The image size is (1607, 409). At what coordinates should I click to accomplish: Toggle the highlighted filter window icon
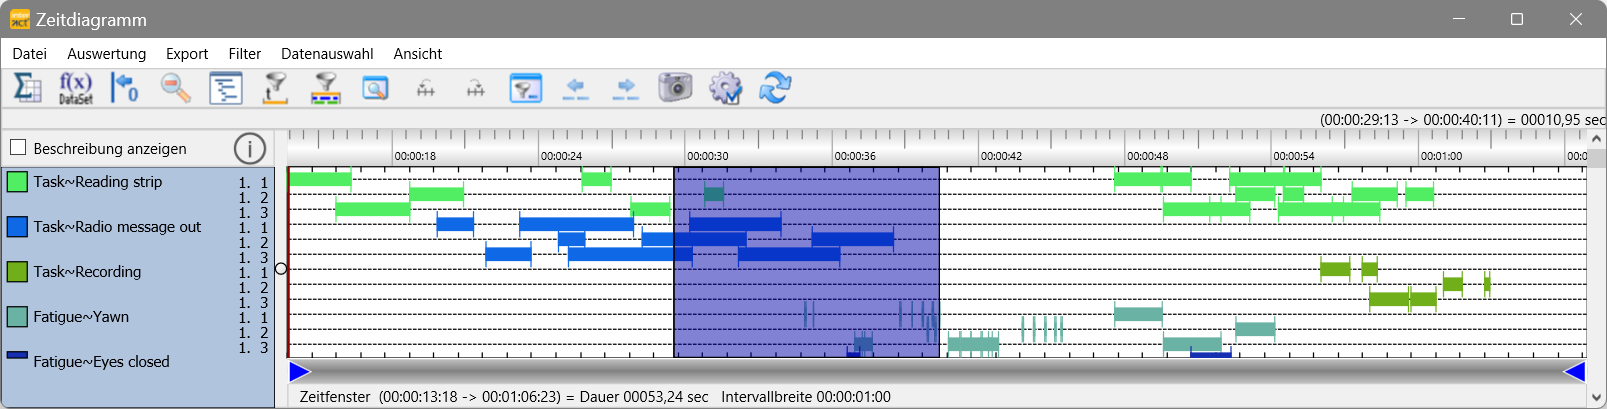point(525,88)
